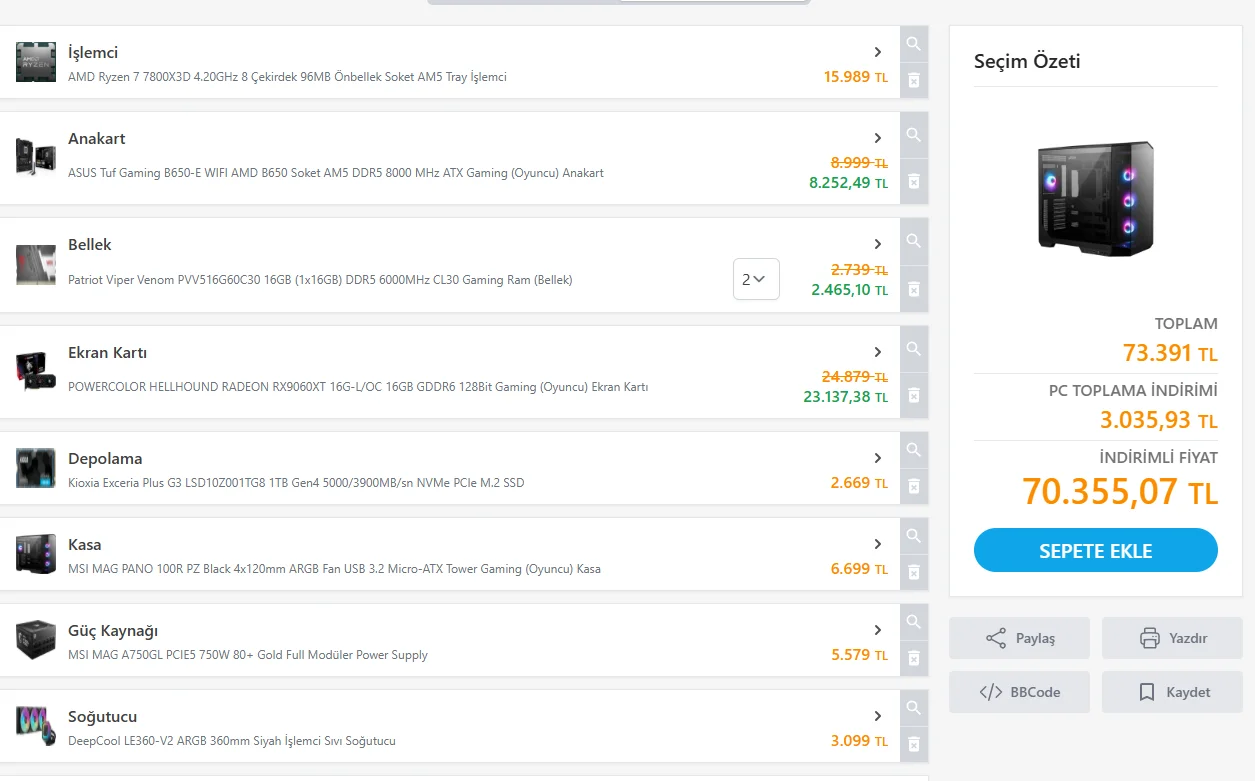Click the ASUS Tuf Gaming B650-E product name

click(x=336, y=173)
